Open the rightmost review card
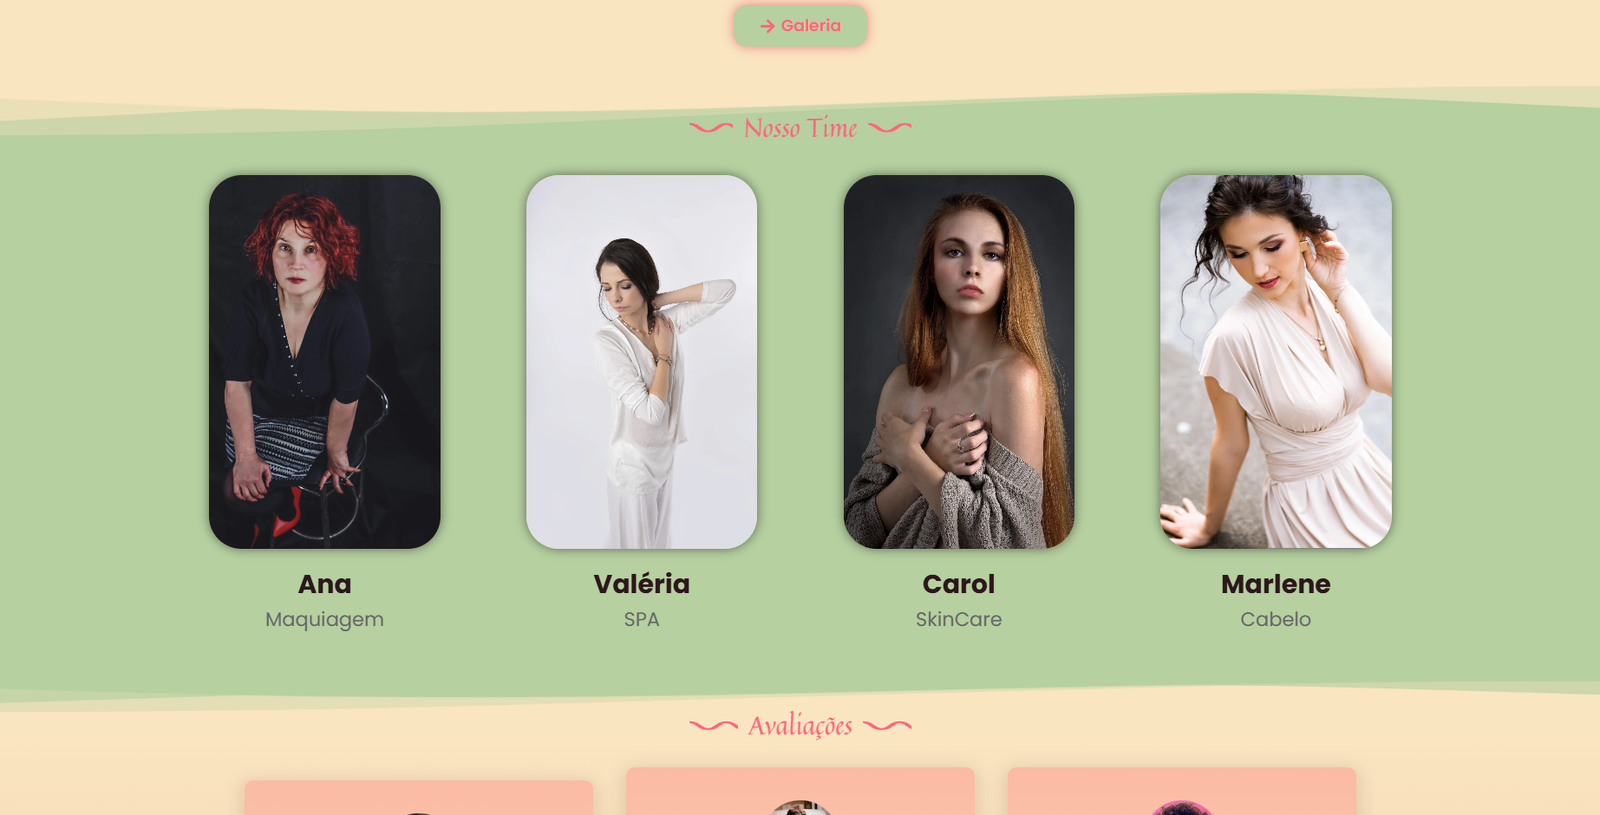Viewport: 1600px width, 815px height. pyautogui.click(x=1182, y=791)
